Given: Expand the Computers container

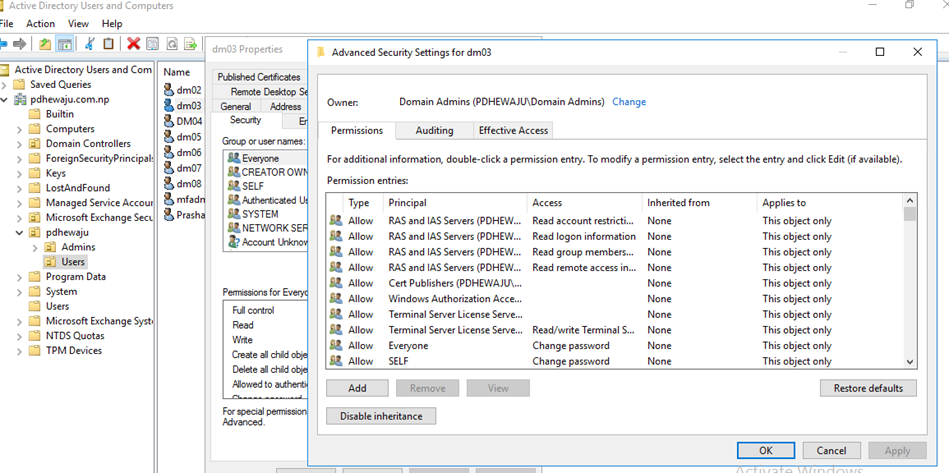Looking at the screenshot, I should pyautogui.click(x=19, y=129).
